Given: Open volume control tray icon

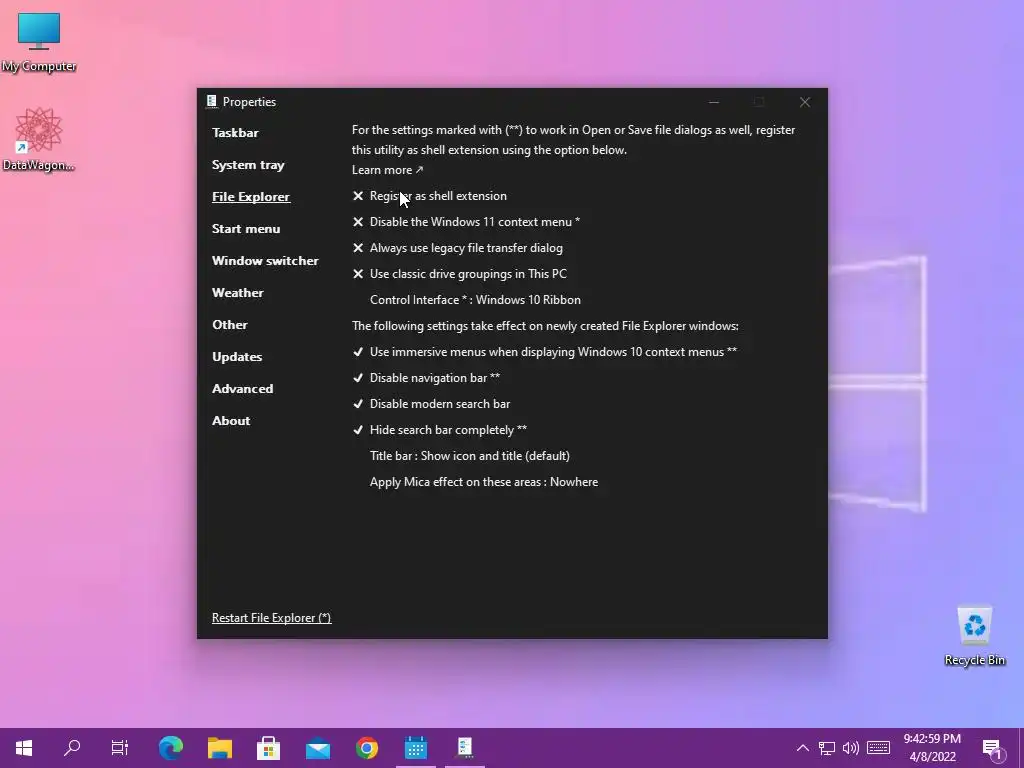Looking at the screenshot, I should coord(851,748).
